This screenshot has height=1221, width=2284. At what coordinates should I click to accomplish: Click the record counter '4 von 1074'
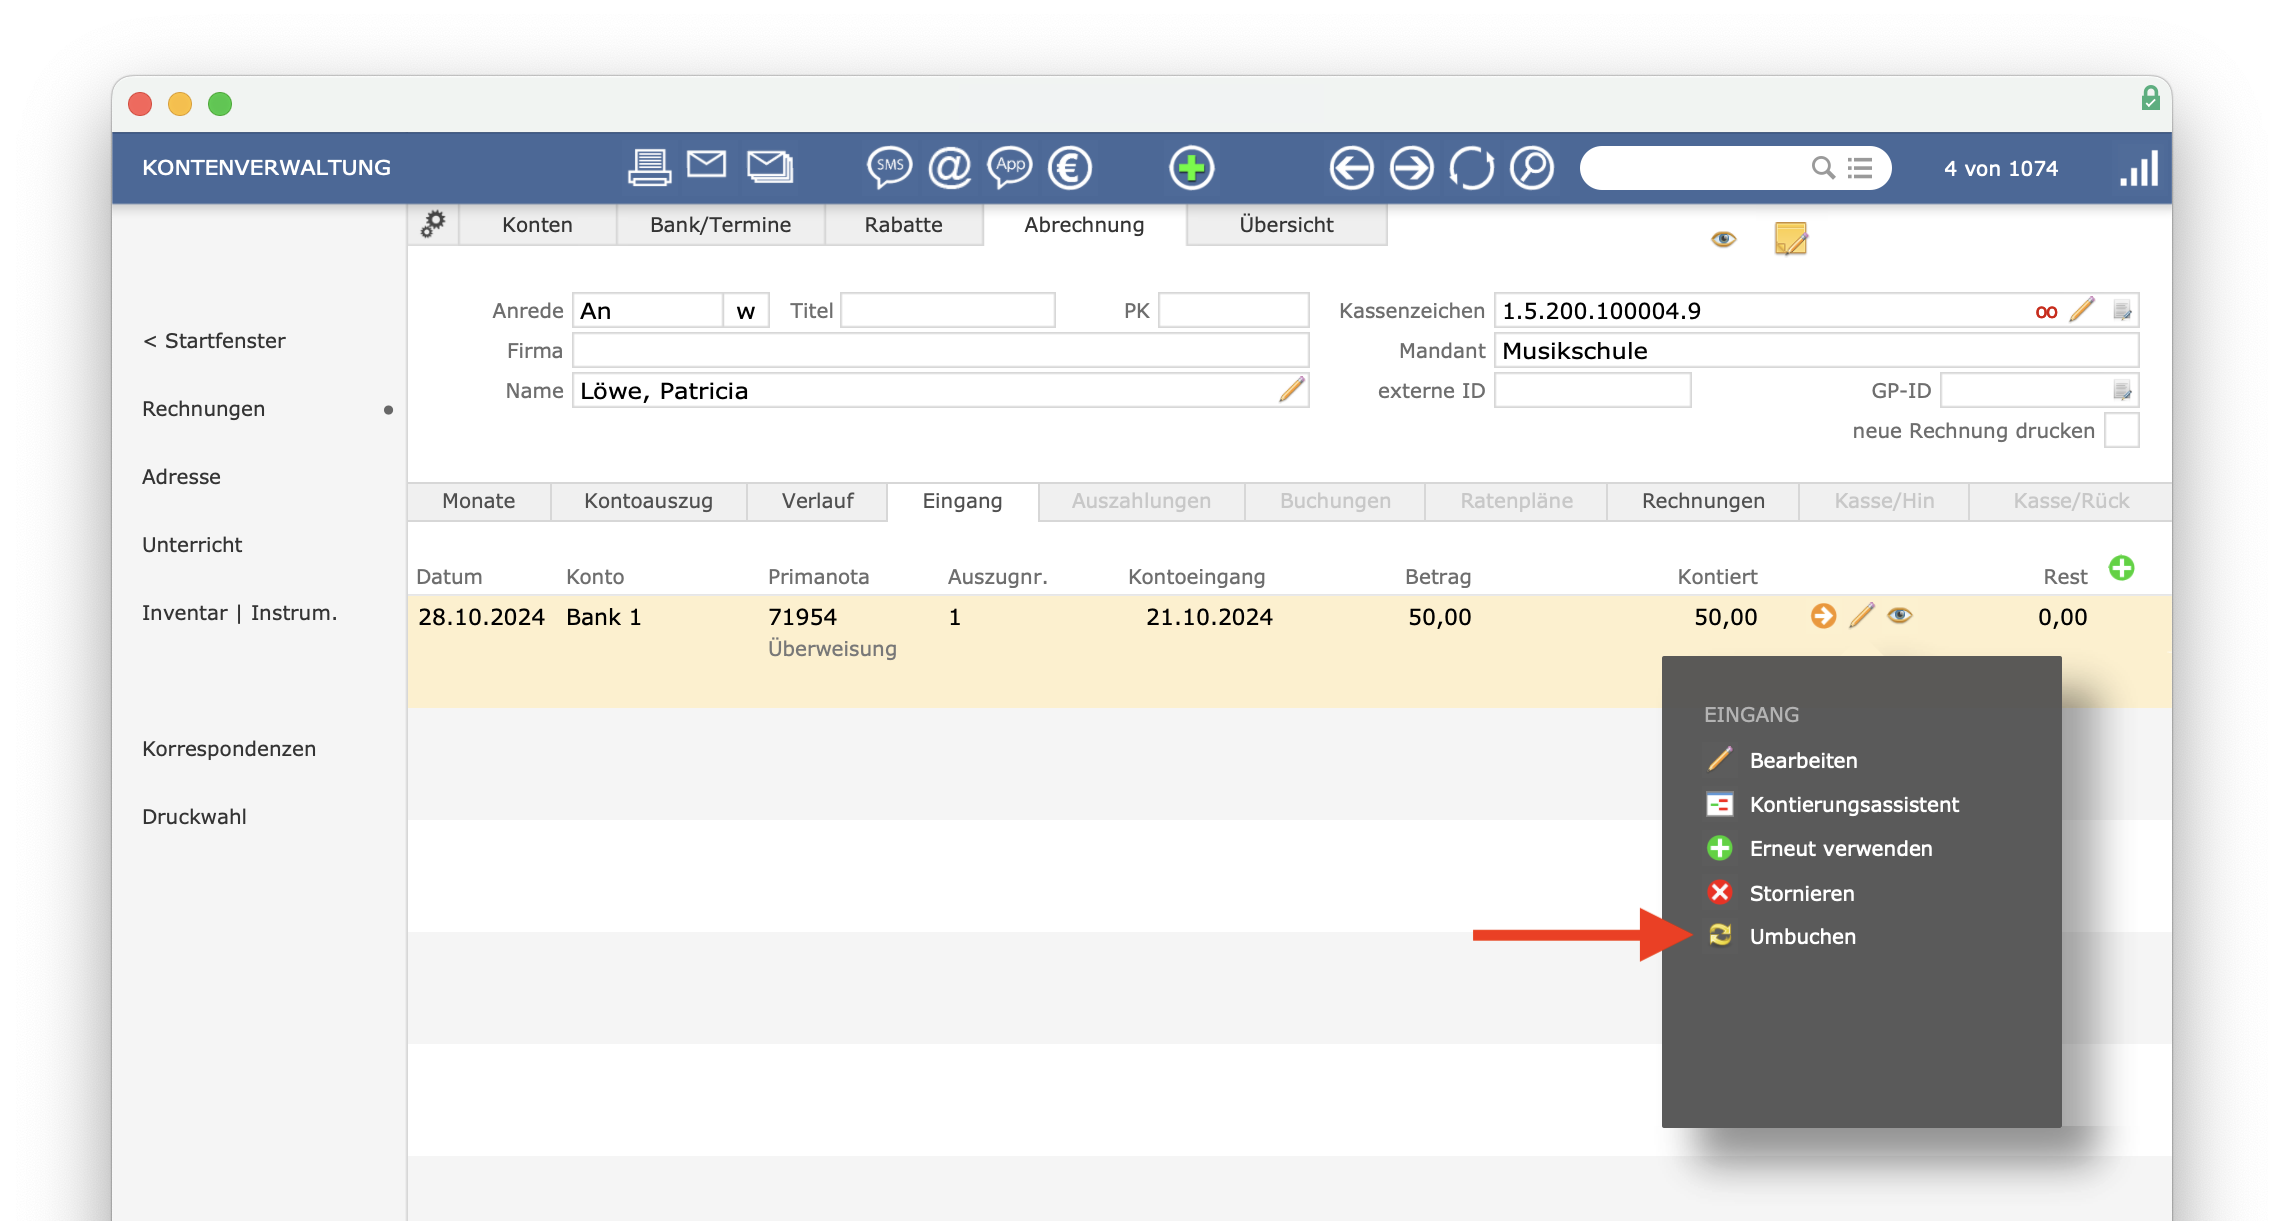[2001, 168]
